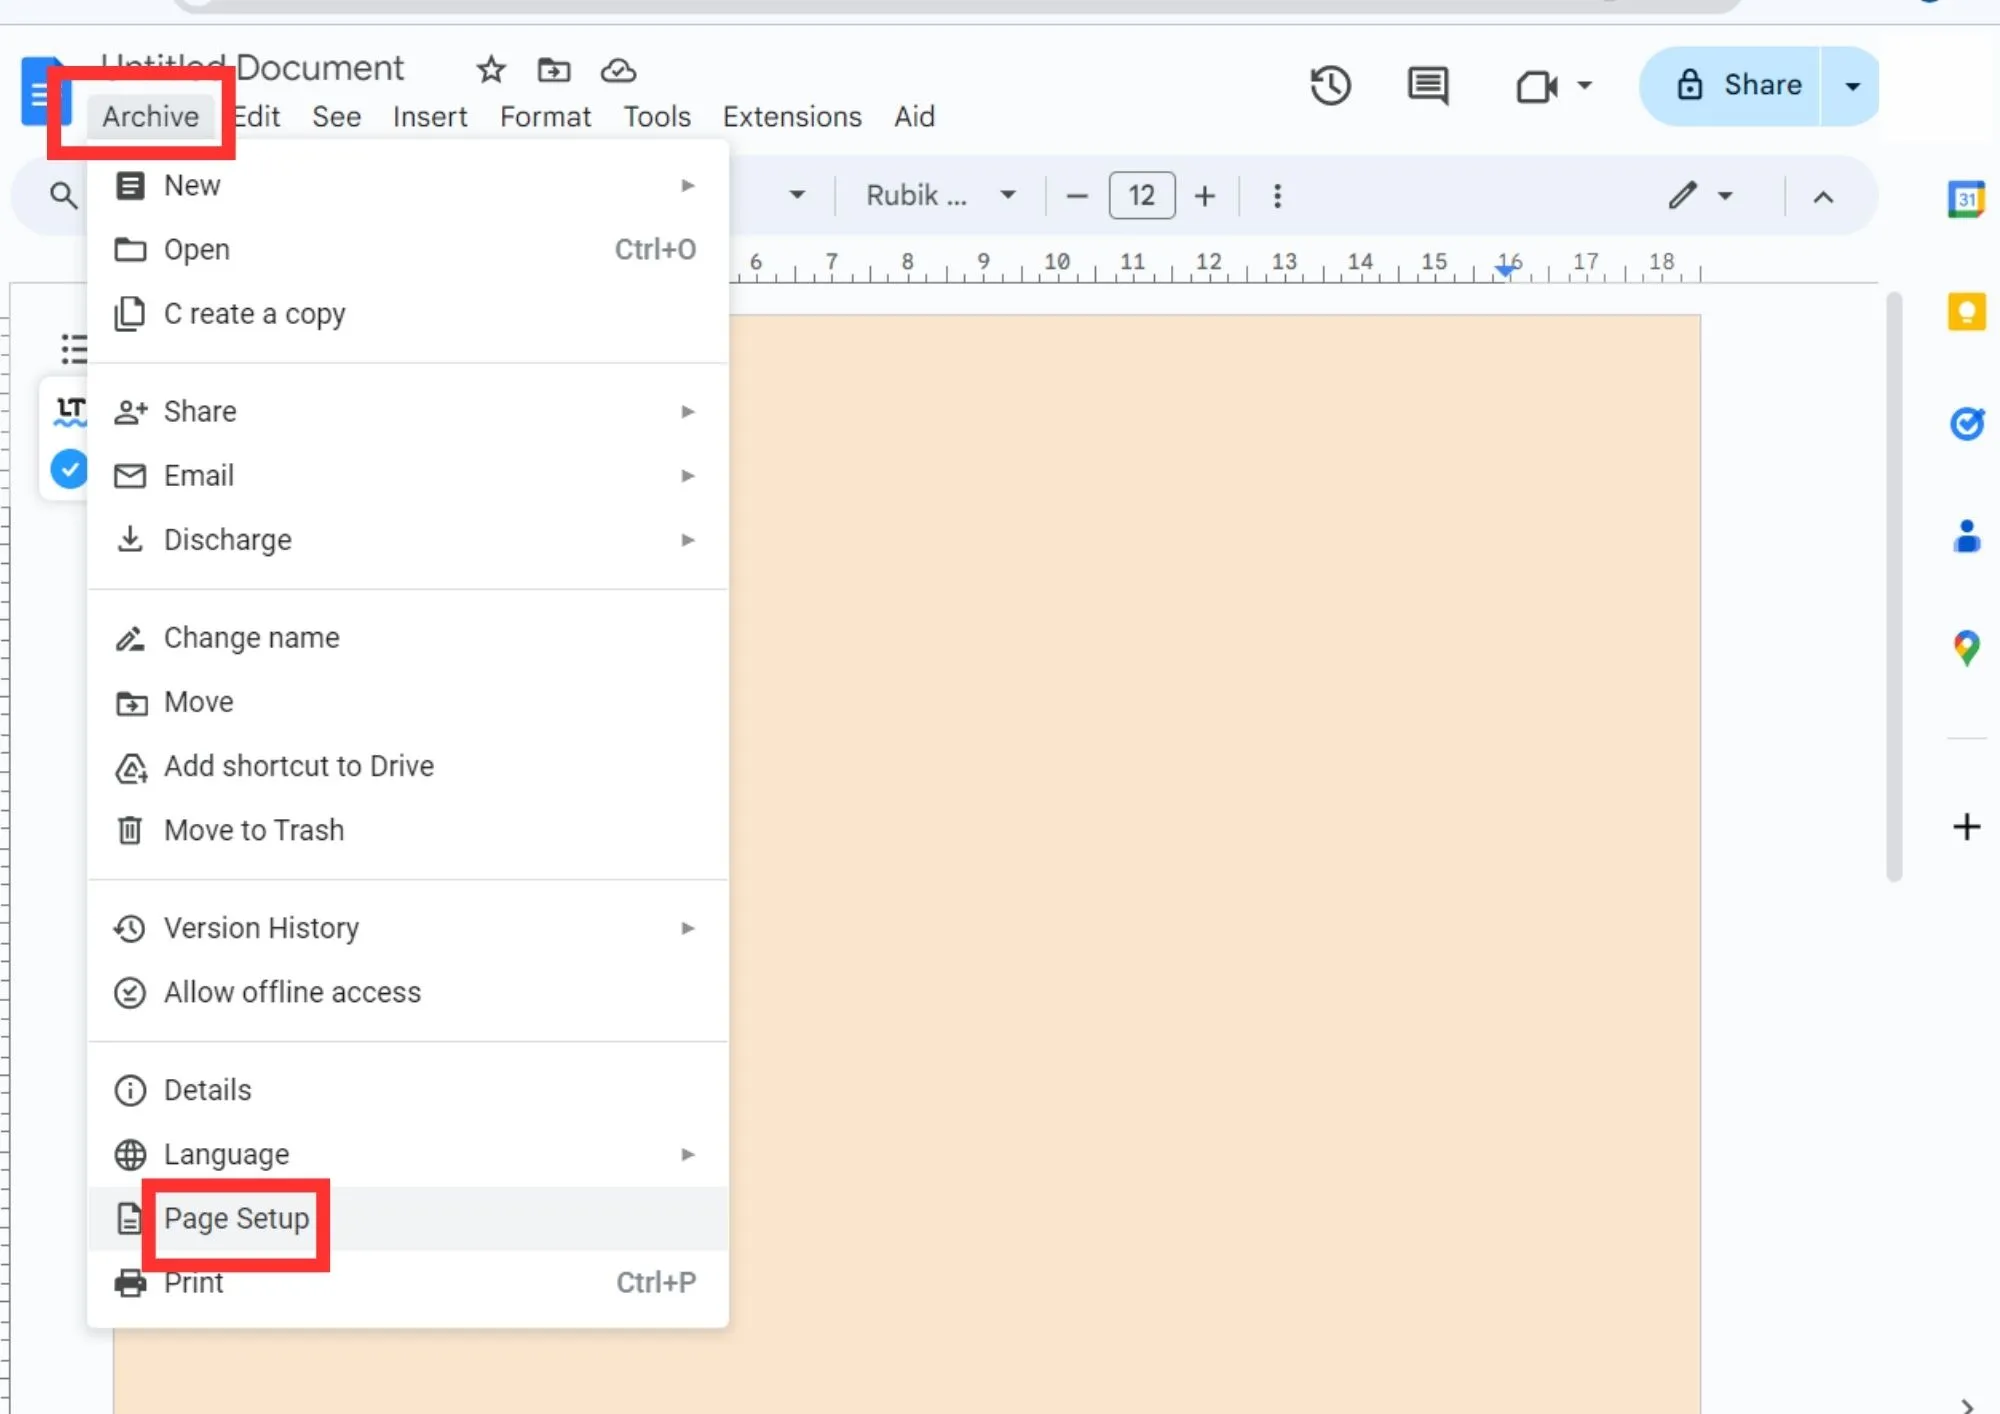The width and height of the screenshot is (2000, 1414).
Task: Open the Insert menu
Action: pos(430,117)
